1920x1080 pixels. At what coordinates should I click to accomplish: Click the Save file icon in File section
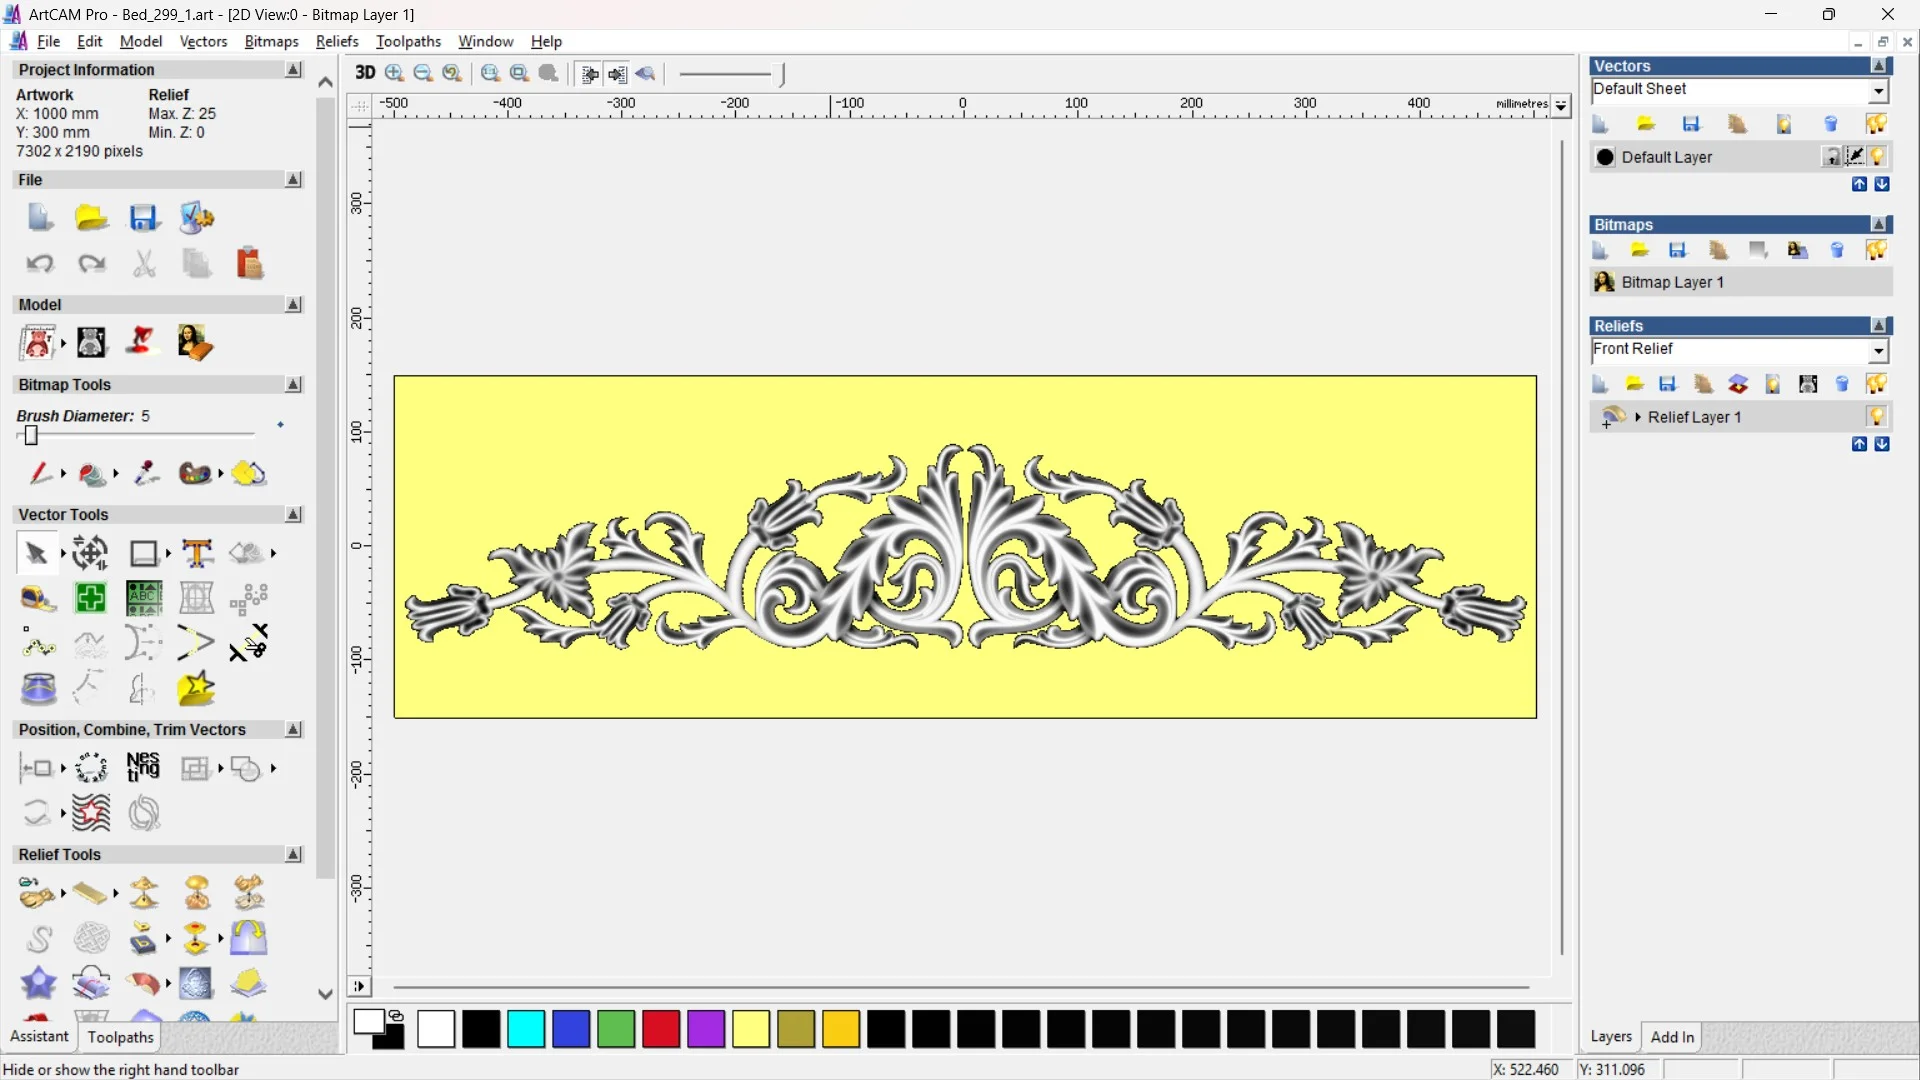144,218
